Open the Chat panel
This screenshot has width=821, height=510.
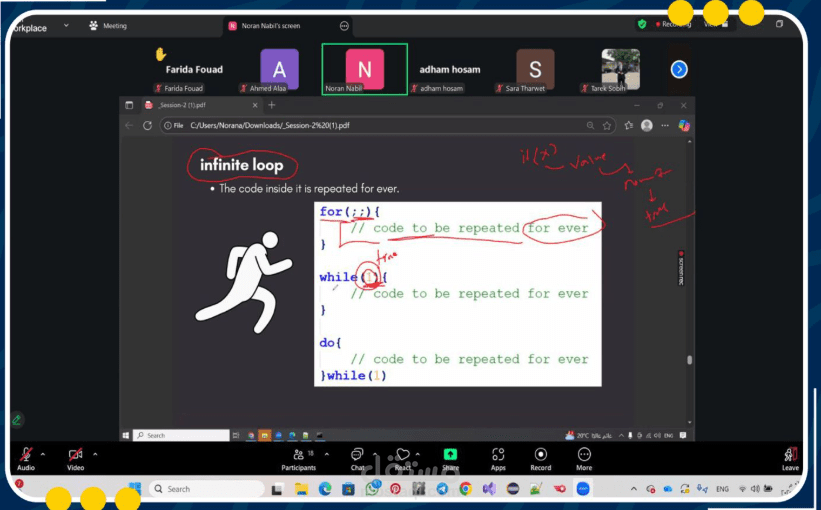pyautogui.click(x=358, y=459)
